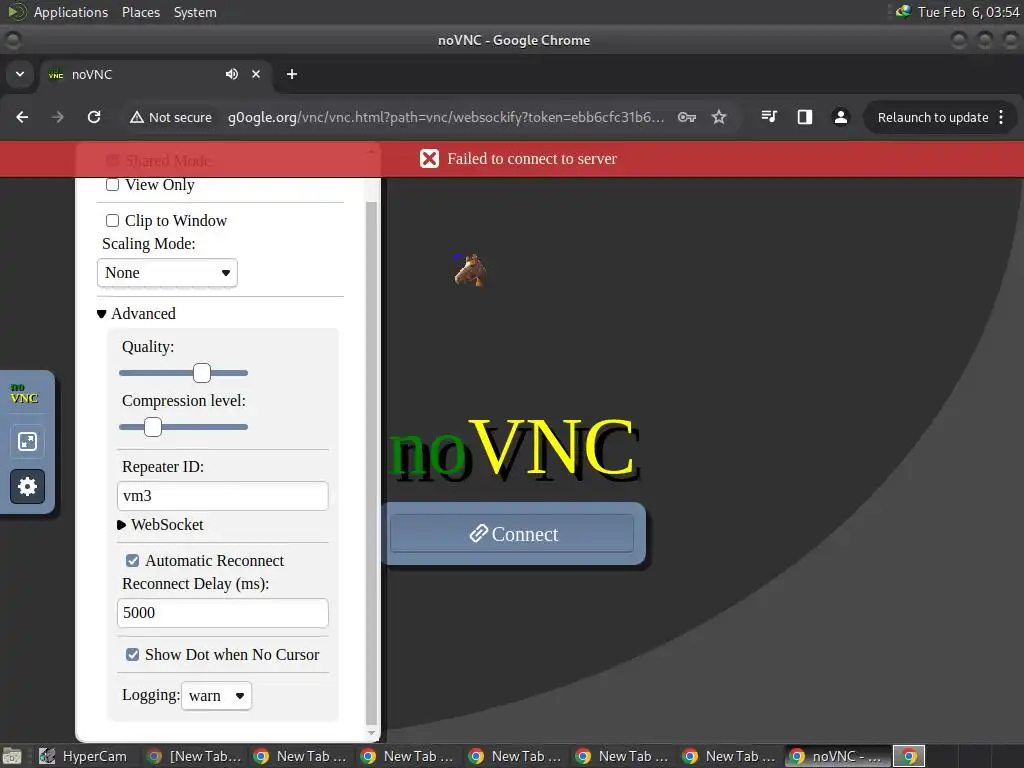Image resolution: width=1024 pixels, height=768 pixels.
Task: Expand the WebSocket section
Action: 160,524
